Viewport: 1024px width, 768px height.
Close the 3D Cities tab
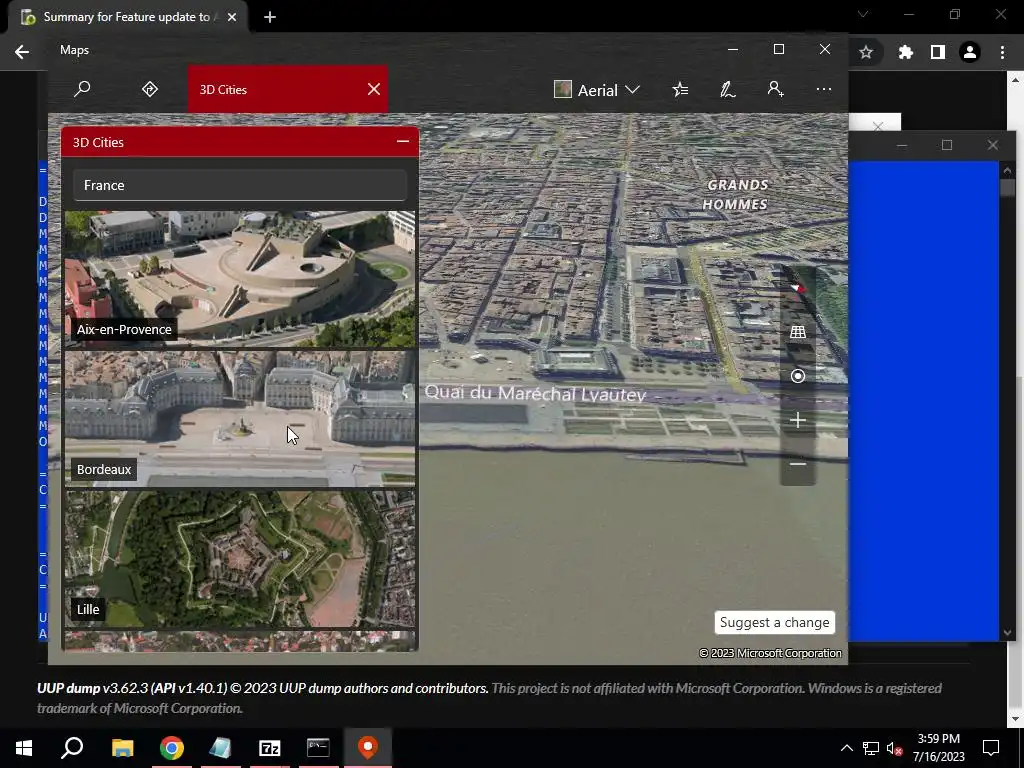[x=374, y=89]
